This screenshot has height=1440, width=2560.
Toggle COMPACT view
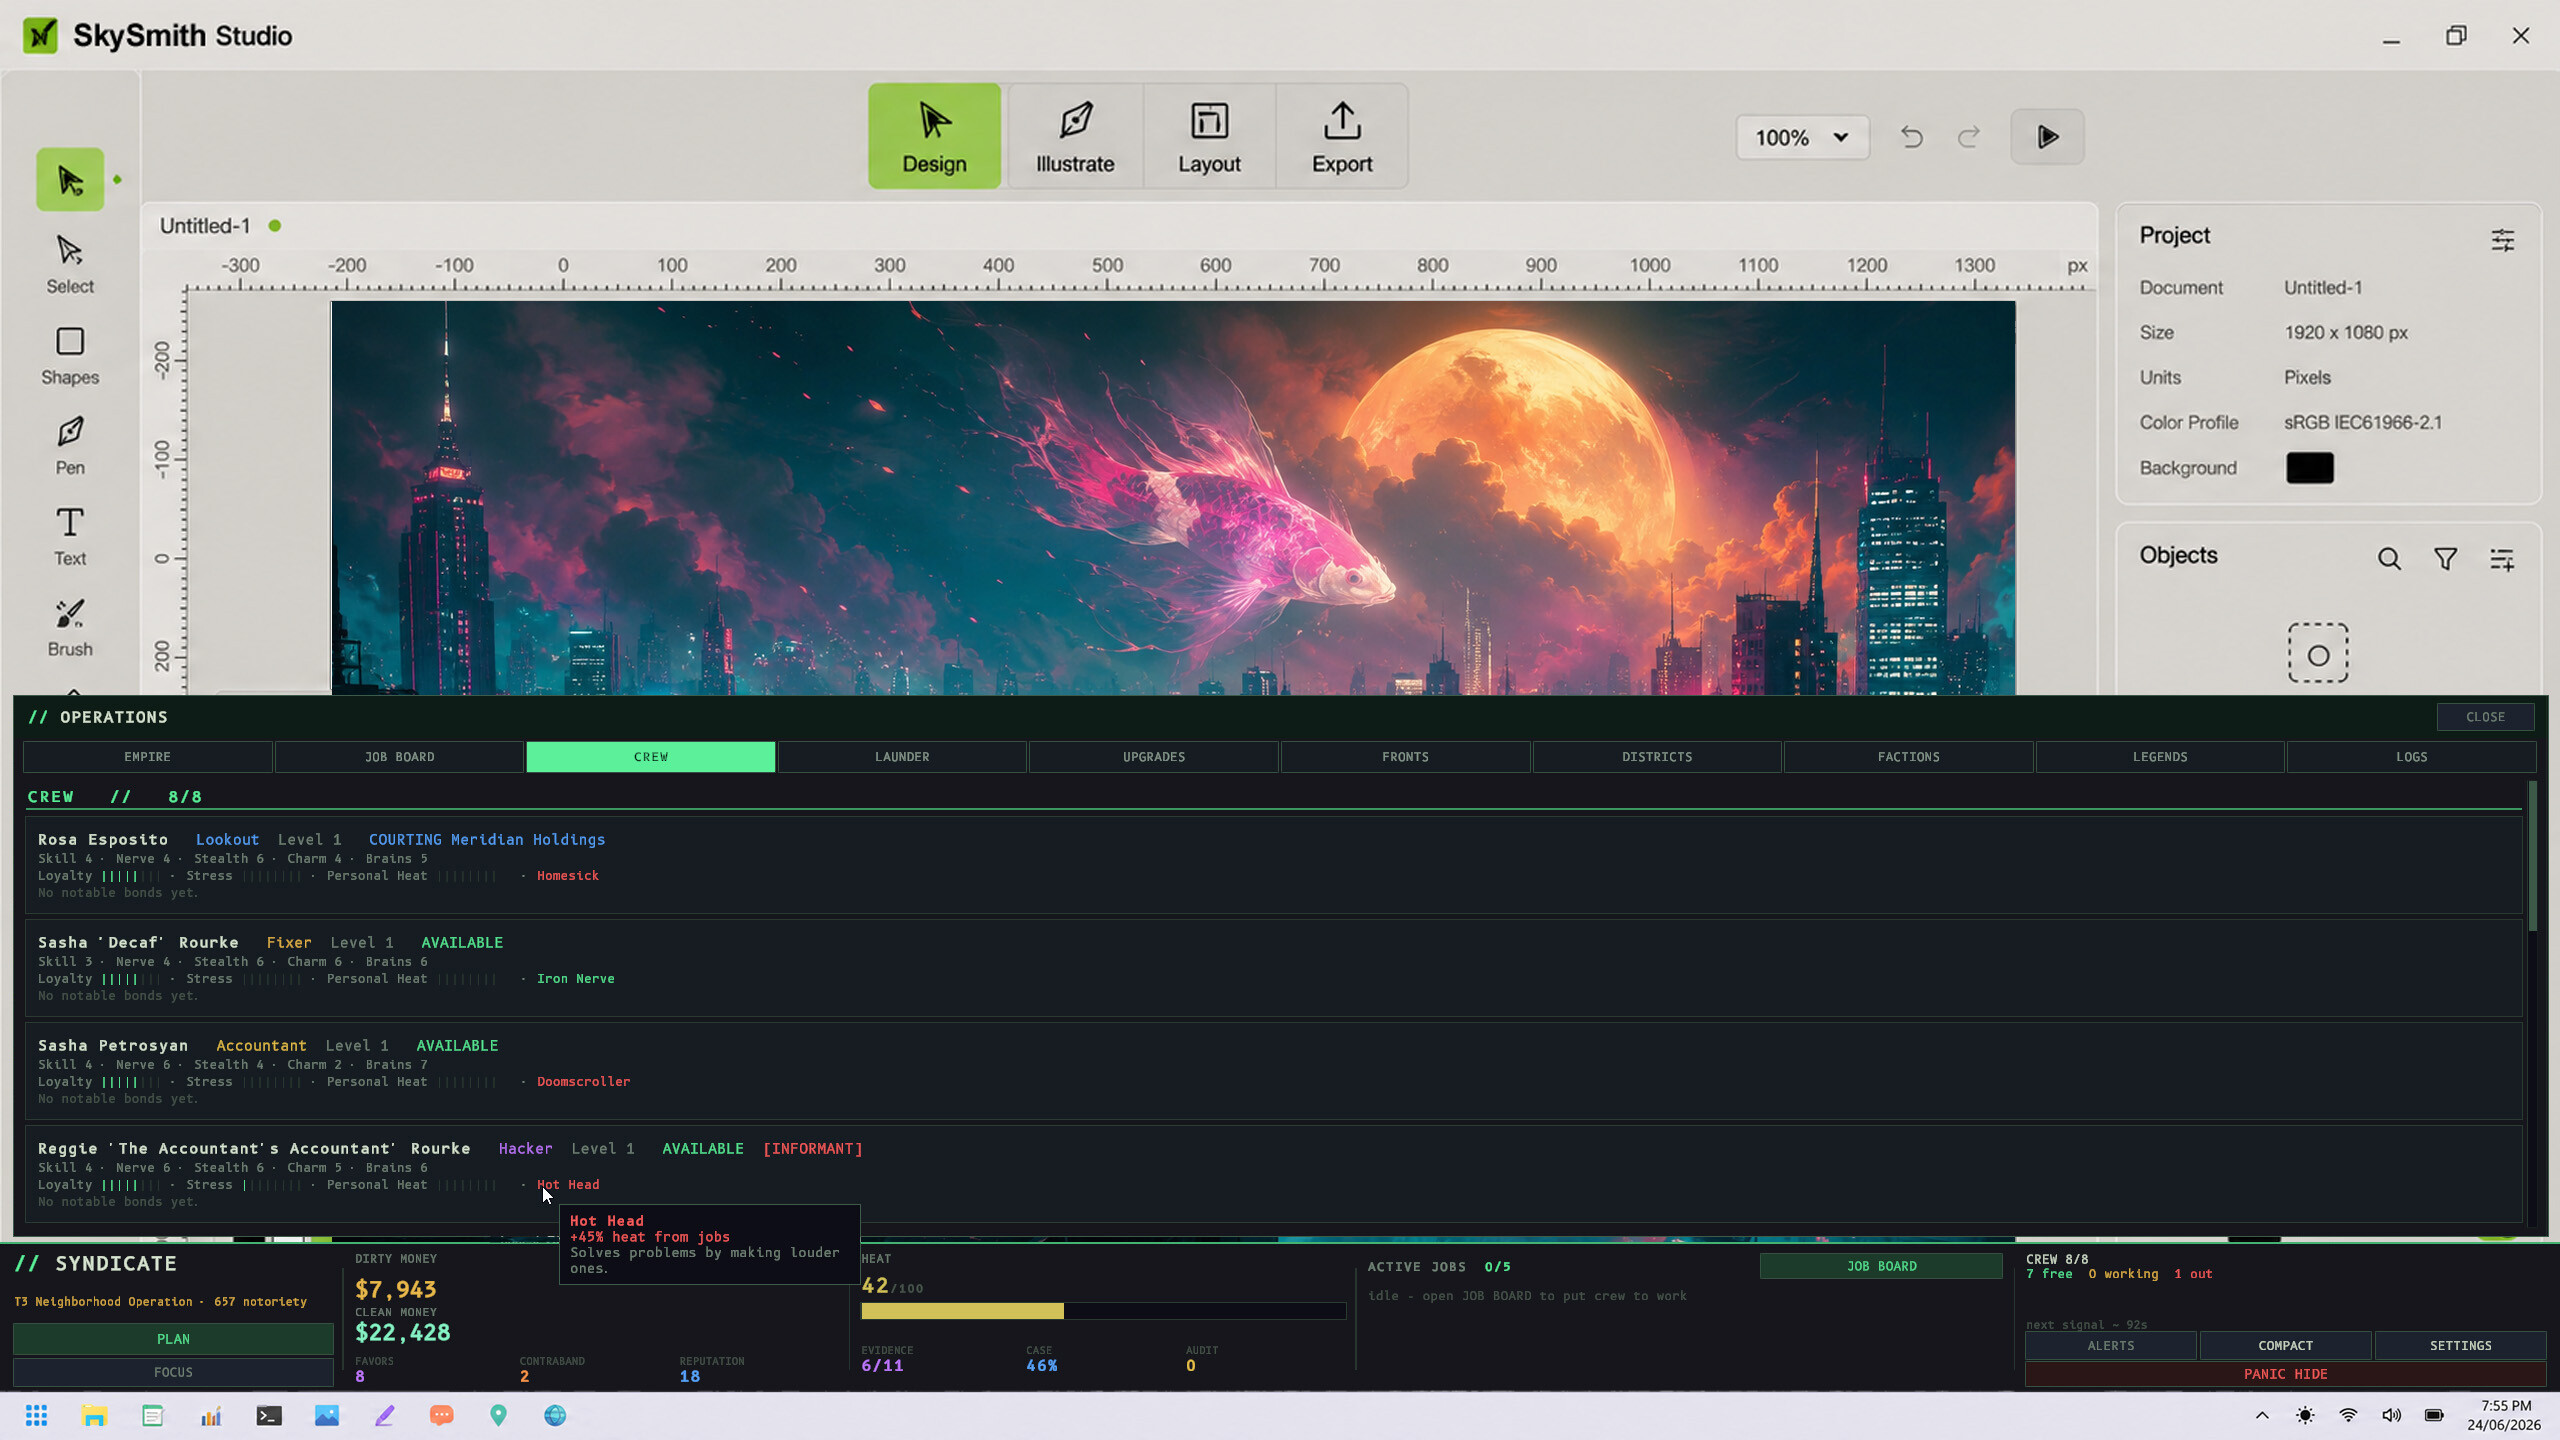[2285, 1346]
